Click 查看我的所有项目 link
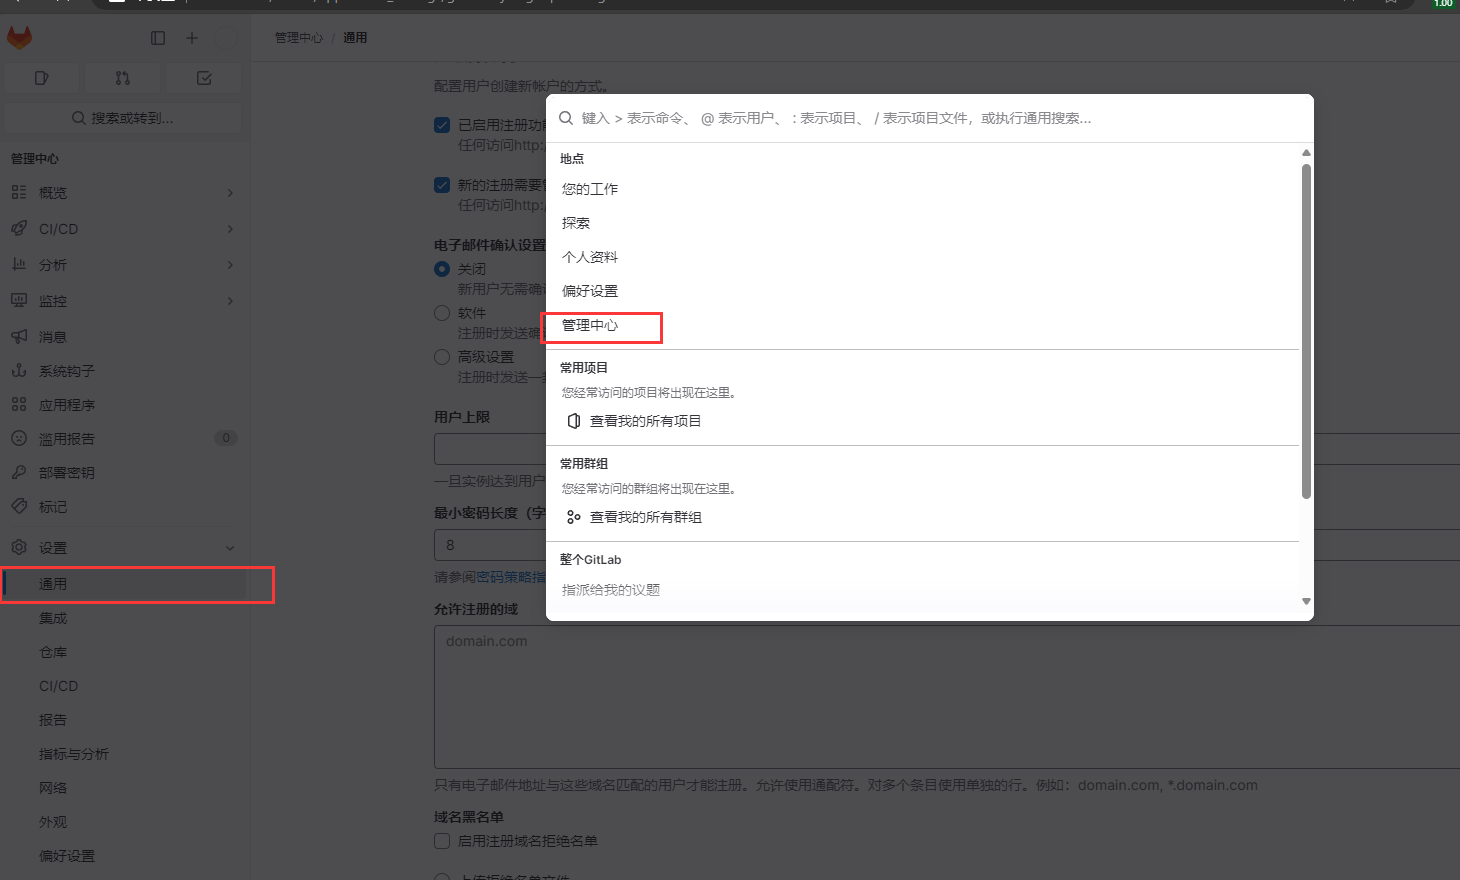This screenshot has height=880, width=1460. [x=645, y=421]
